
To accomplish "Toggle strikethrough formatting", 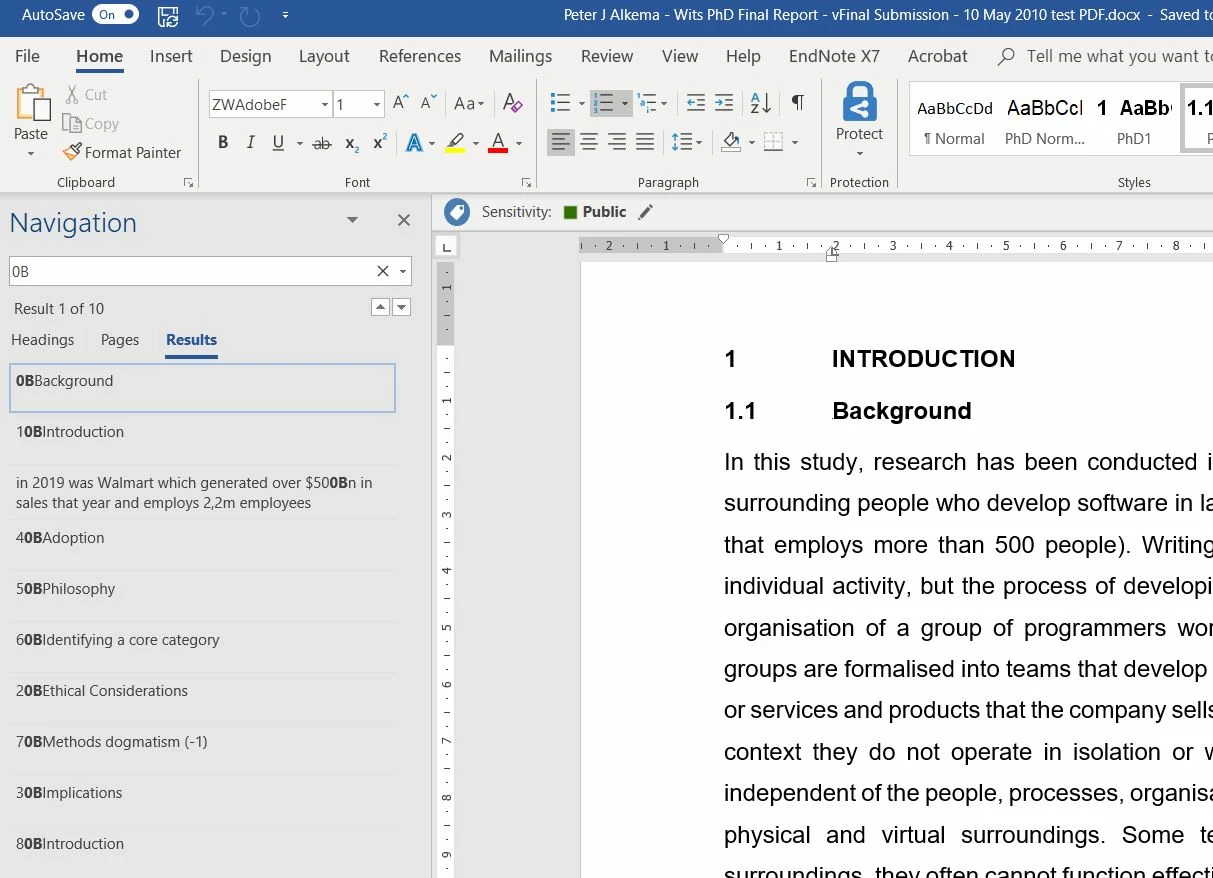I will point(321,143).
